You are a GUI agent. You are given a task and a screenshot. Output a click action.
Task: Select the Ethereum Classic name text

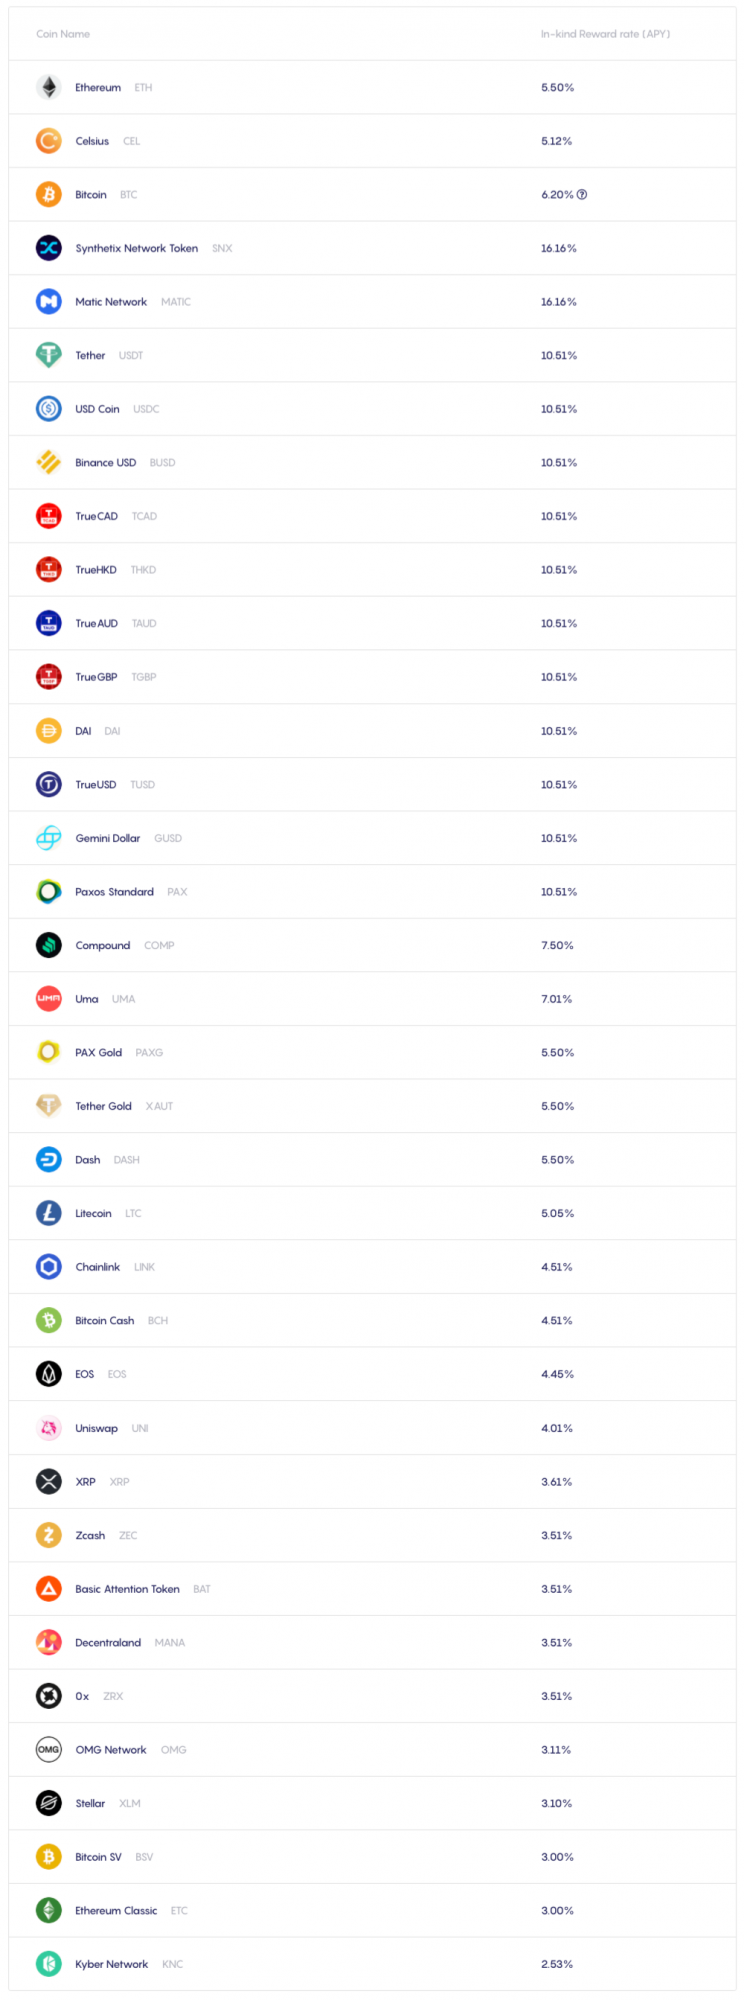[116, 1910]
